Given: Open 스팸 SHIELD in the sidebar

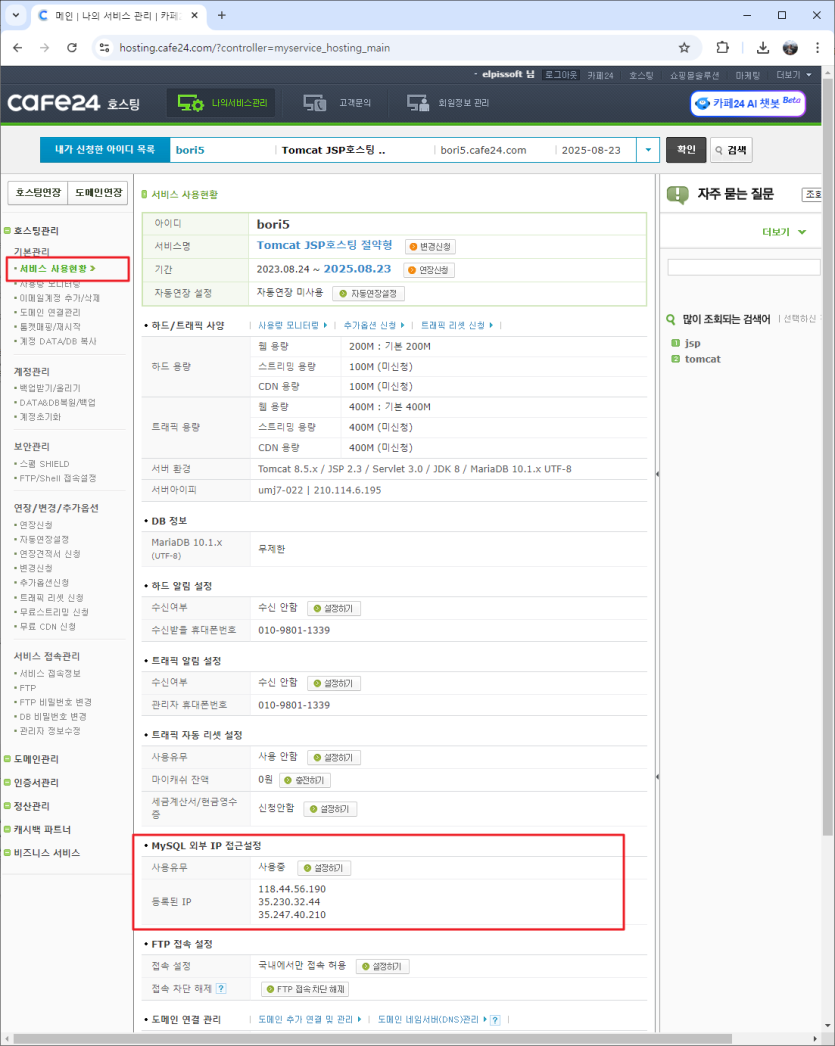Looking at the screenshot, I should [x=43, y=464].
